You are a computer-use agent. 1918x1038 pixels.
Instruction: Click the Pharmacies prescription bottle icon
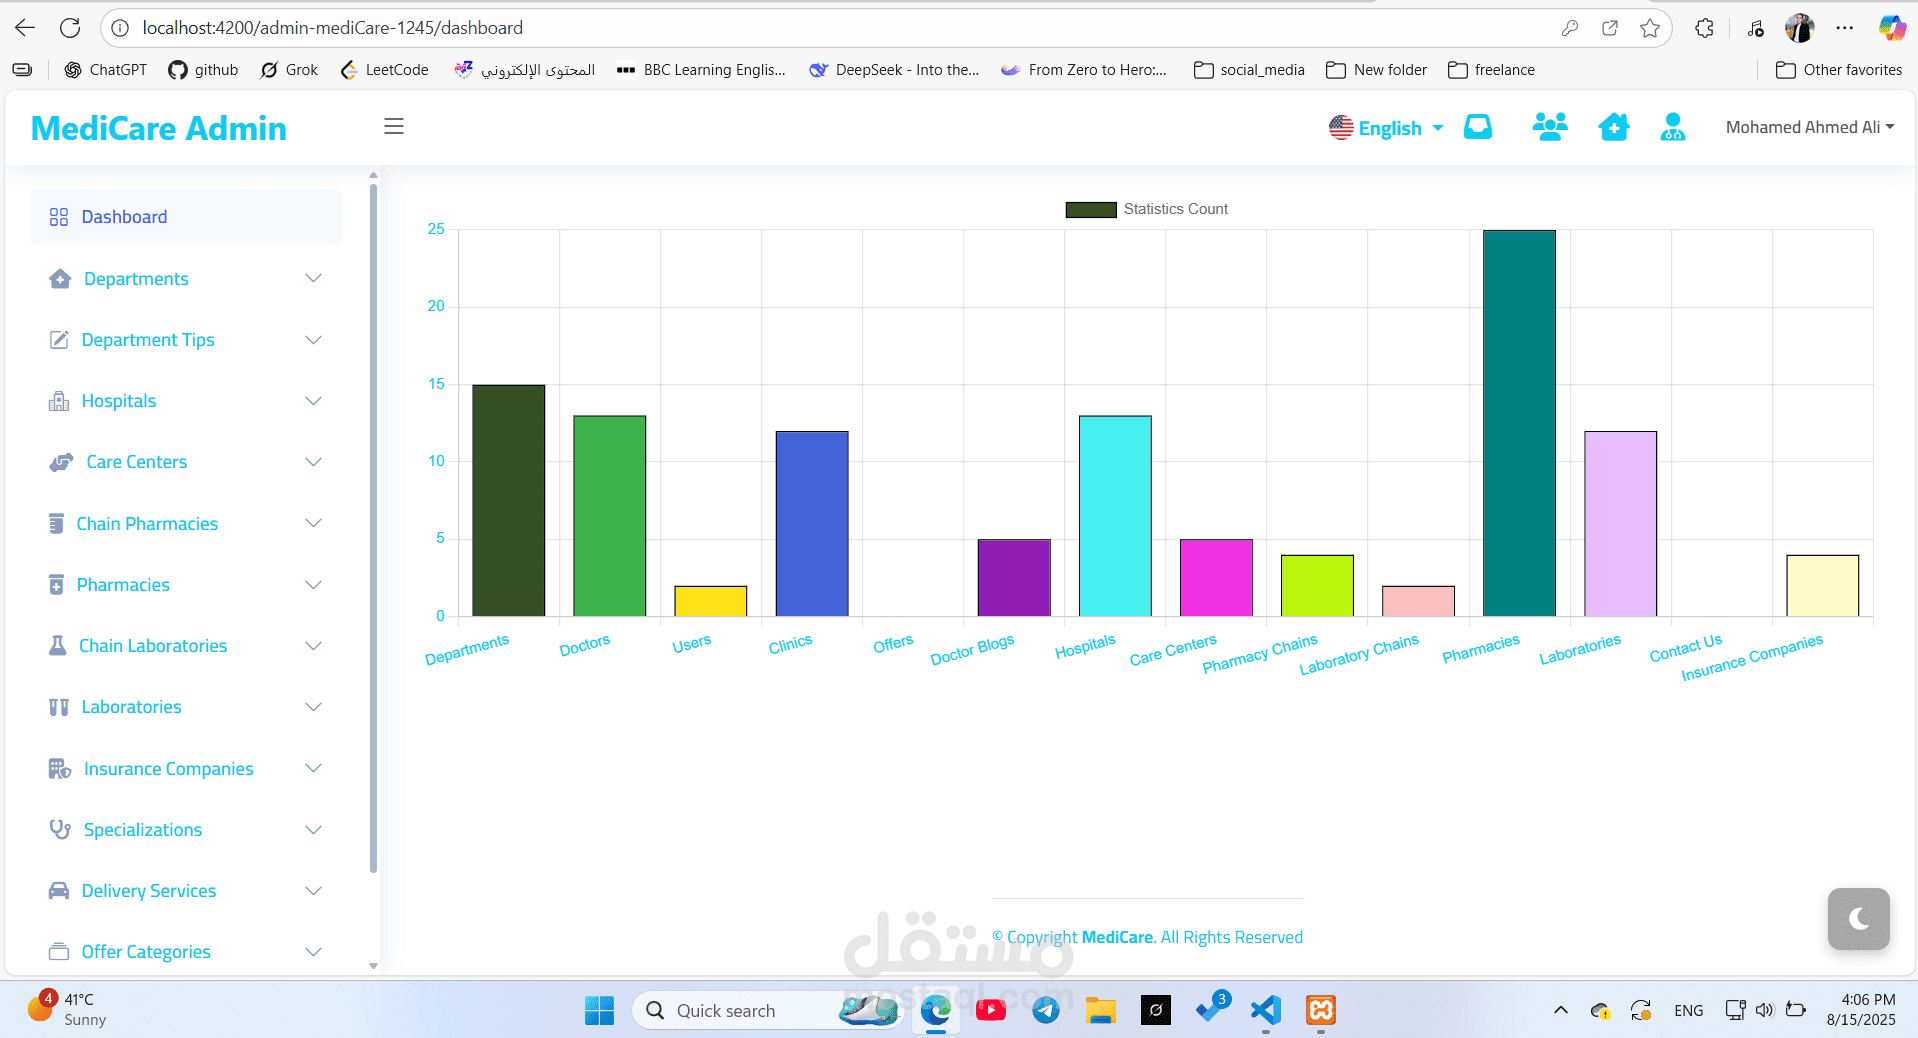pos(56,585)
